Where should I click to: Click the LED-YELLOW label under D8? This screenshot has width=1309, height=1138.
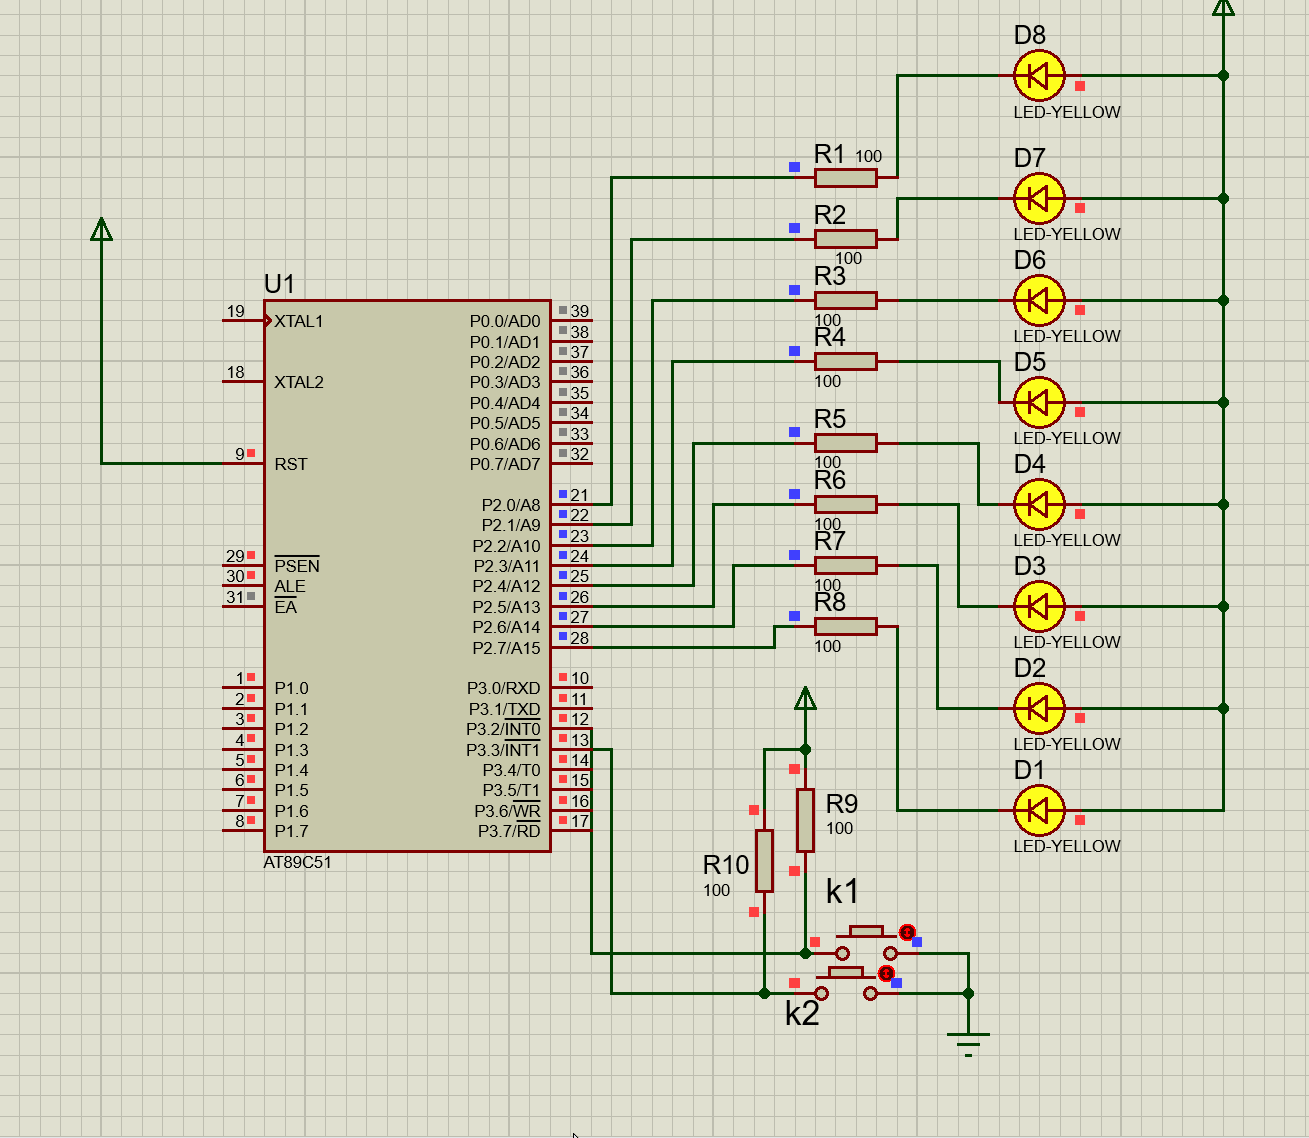point(1067,112)
